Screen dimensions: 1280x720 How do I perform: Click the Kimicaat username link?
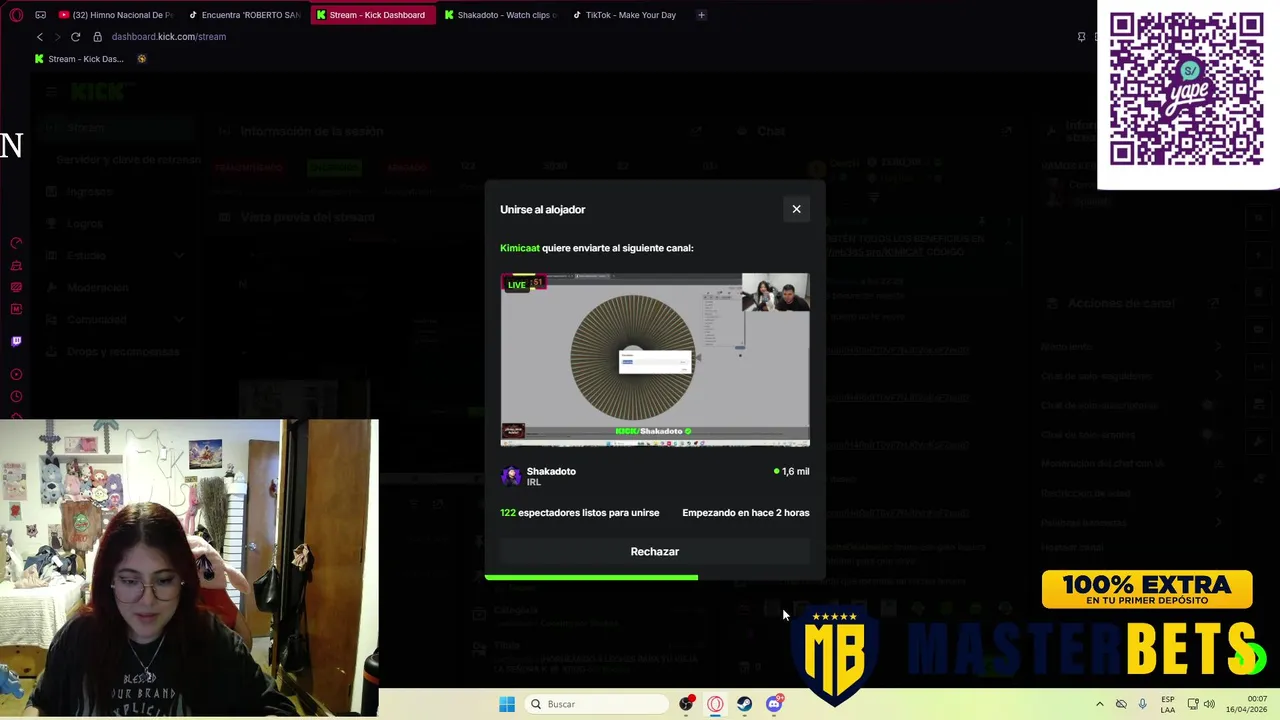(520, 248)
